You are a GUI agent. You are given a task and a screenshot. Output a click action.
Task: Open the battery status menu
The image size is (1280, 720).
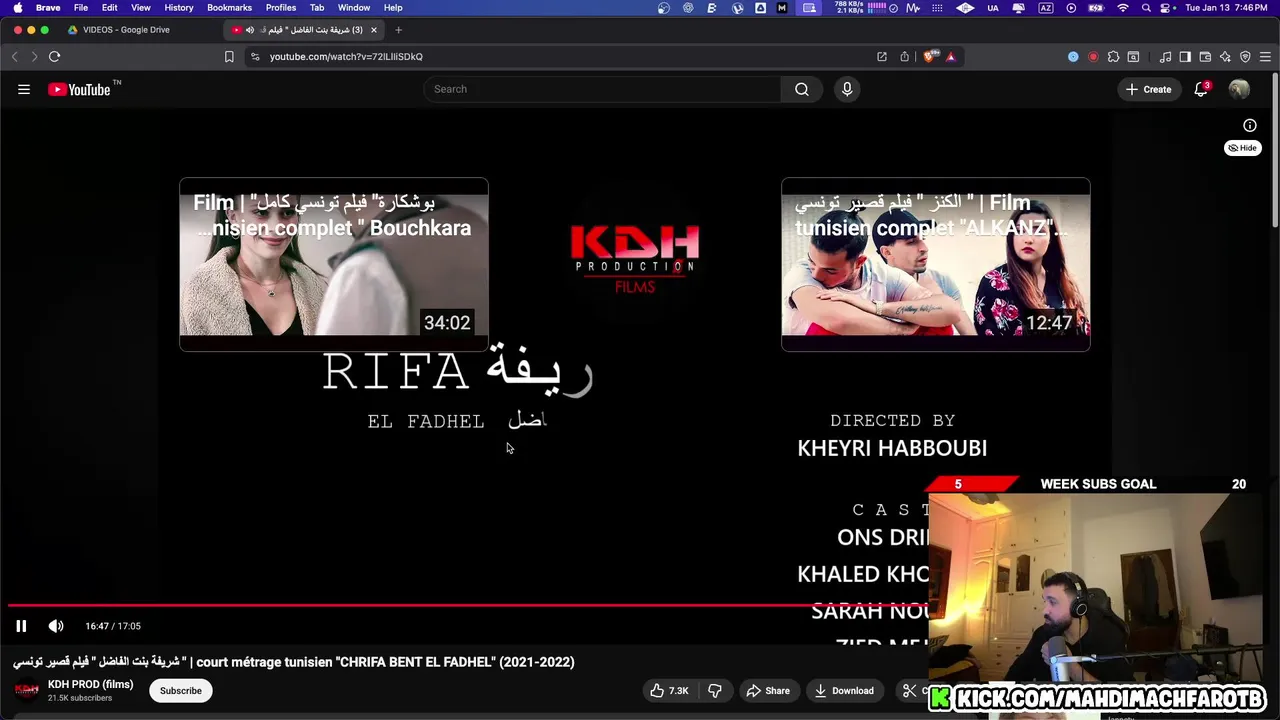pyautogui.click(x=1096, y=8)
